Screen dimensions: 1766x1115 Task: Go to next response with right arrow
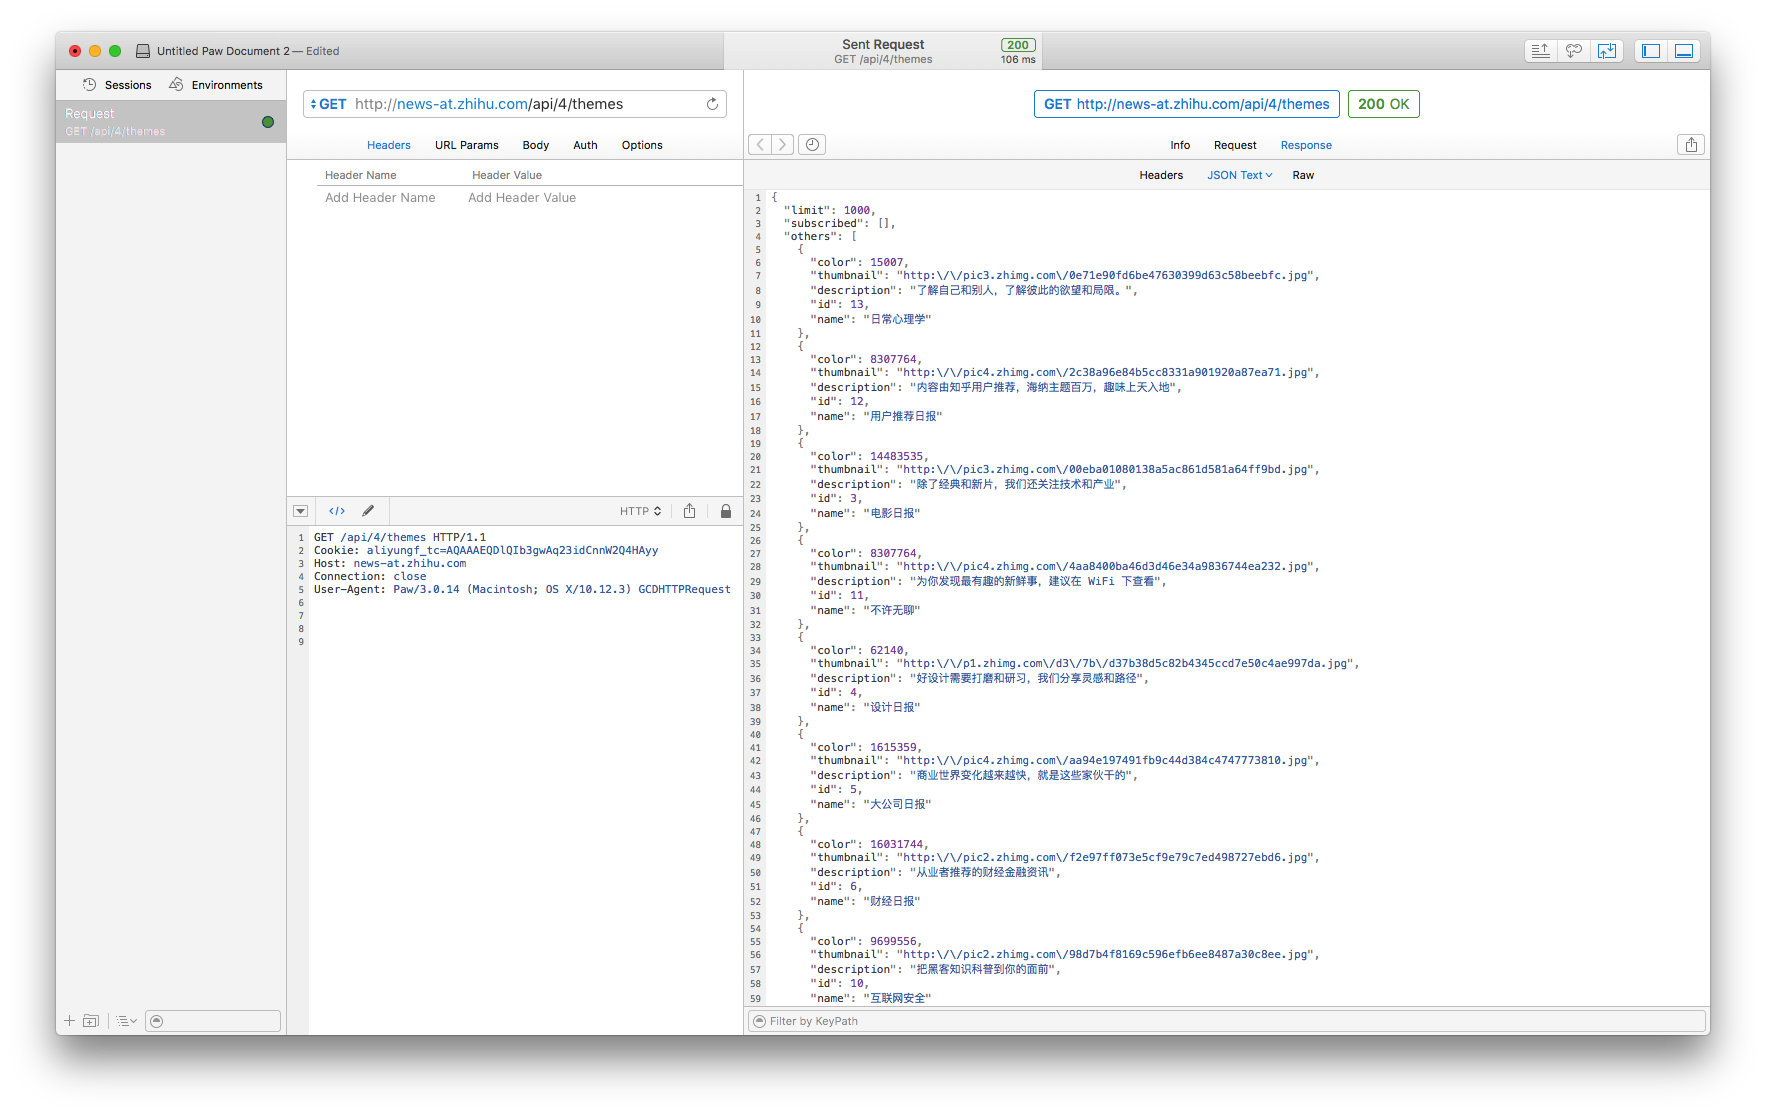click(x=783, y=145)
